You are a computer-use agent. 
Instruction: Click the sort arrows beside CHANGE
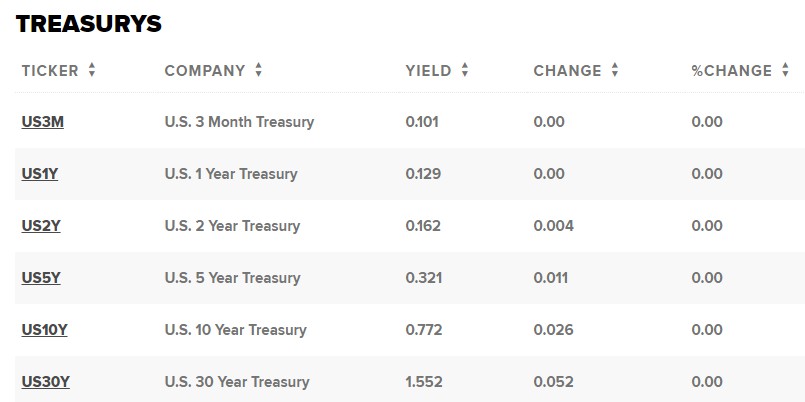pyautogui.click(x=615, y=71)
